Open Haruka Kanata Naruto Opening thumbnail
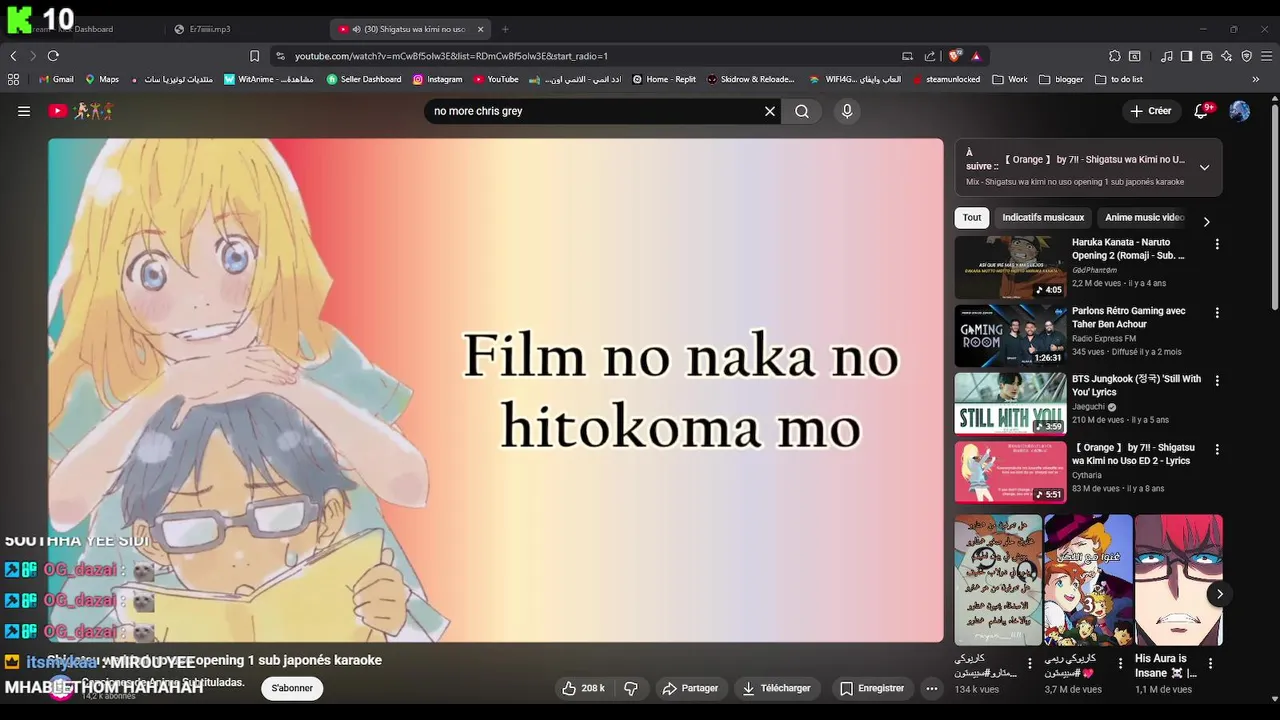 pos(1010,267)
